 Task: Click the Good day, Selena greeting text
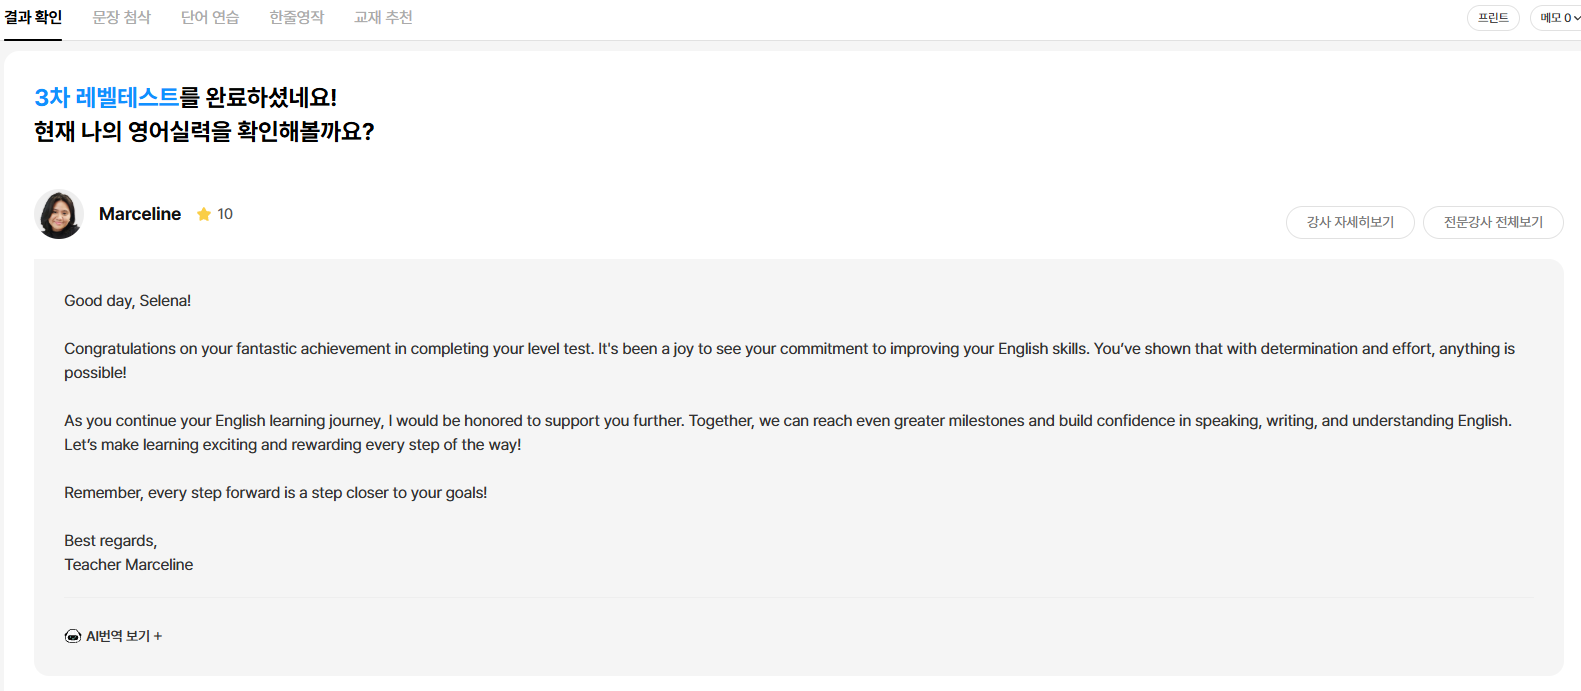click(128, 300)
